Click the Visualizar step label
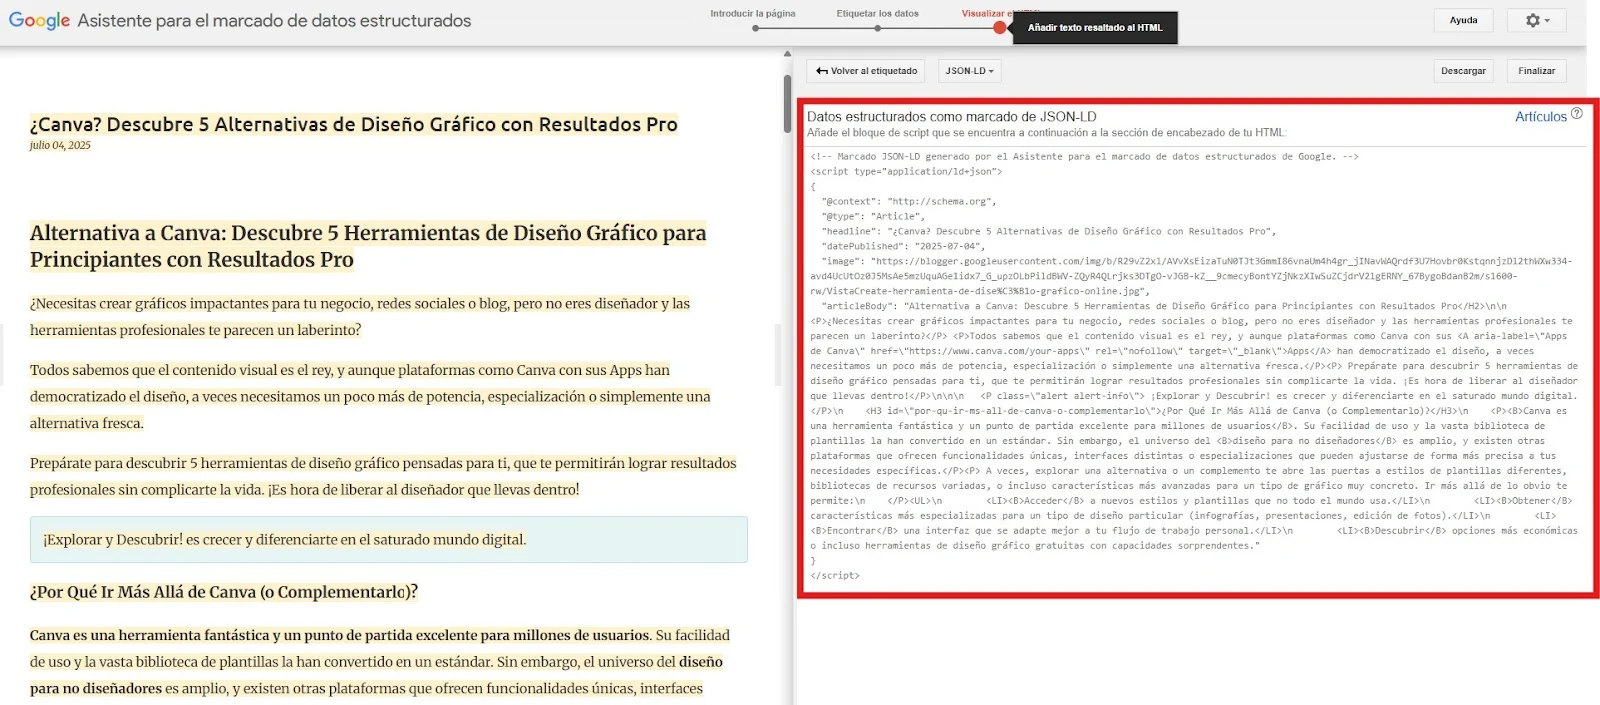 click(x=985, y=14)
